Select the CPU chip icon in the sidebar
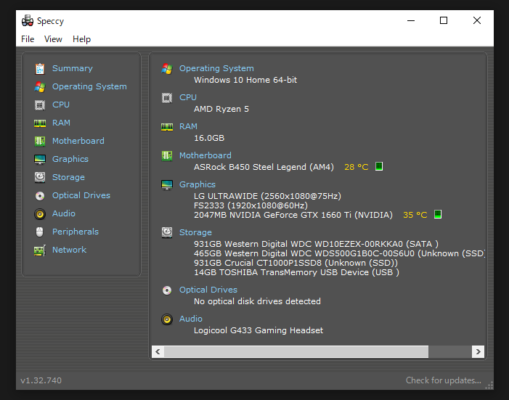Screen dimensions: 509x400 click(x=40, y=105)
